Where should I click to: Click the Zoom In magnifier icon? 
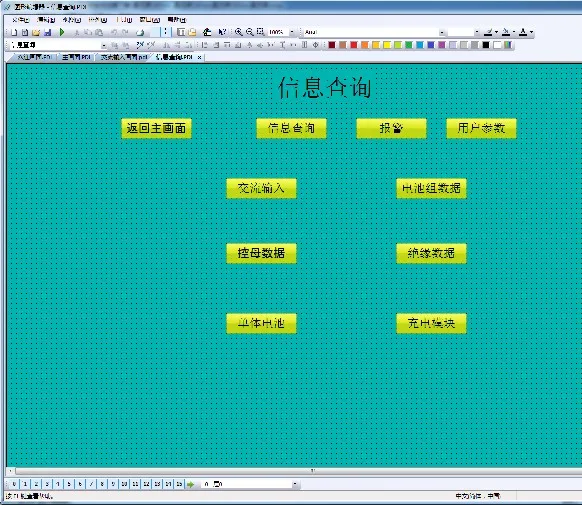(239, 32)
